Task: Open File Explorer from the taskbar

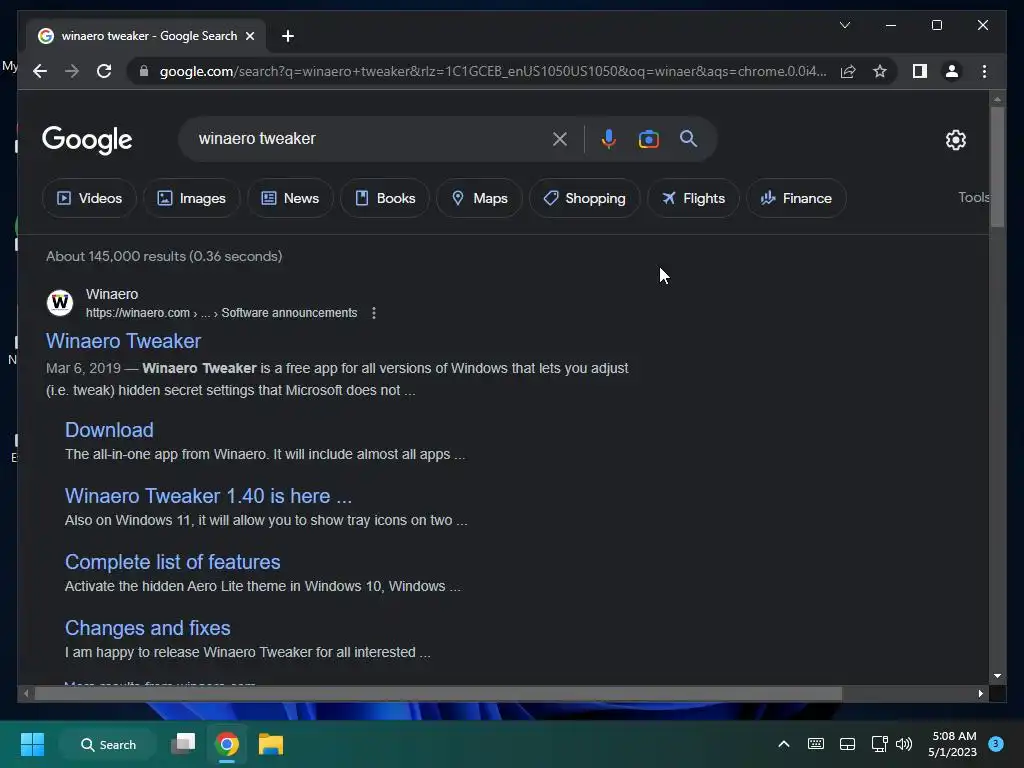Action: pos(270,744)
